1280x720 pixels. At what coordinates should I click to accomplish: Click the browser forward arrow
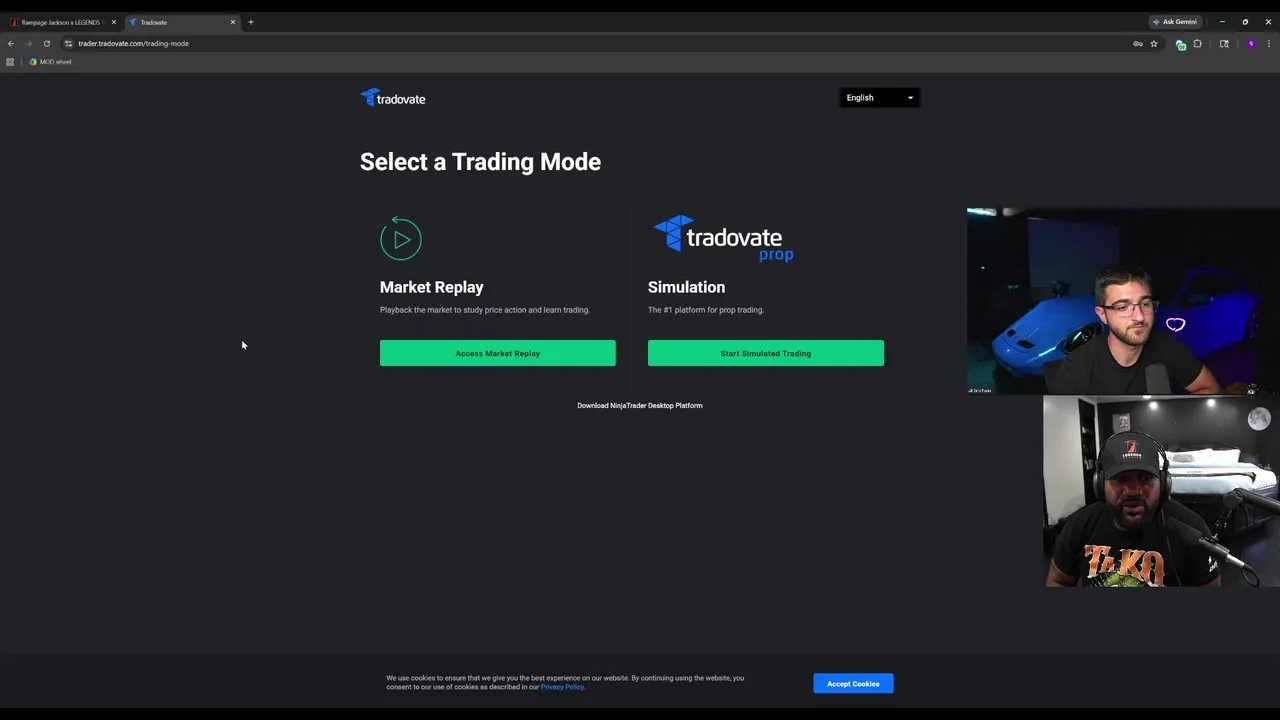pyautogui.click(x=29, y=44)
